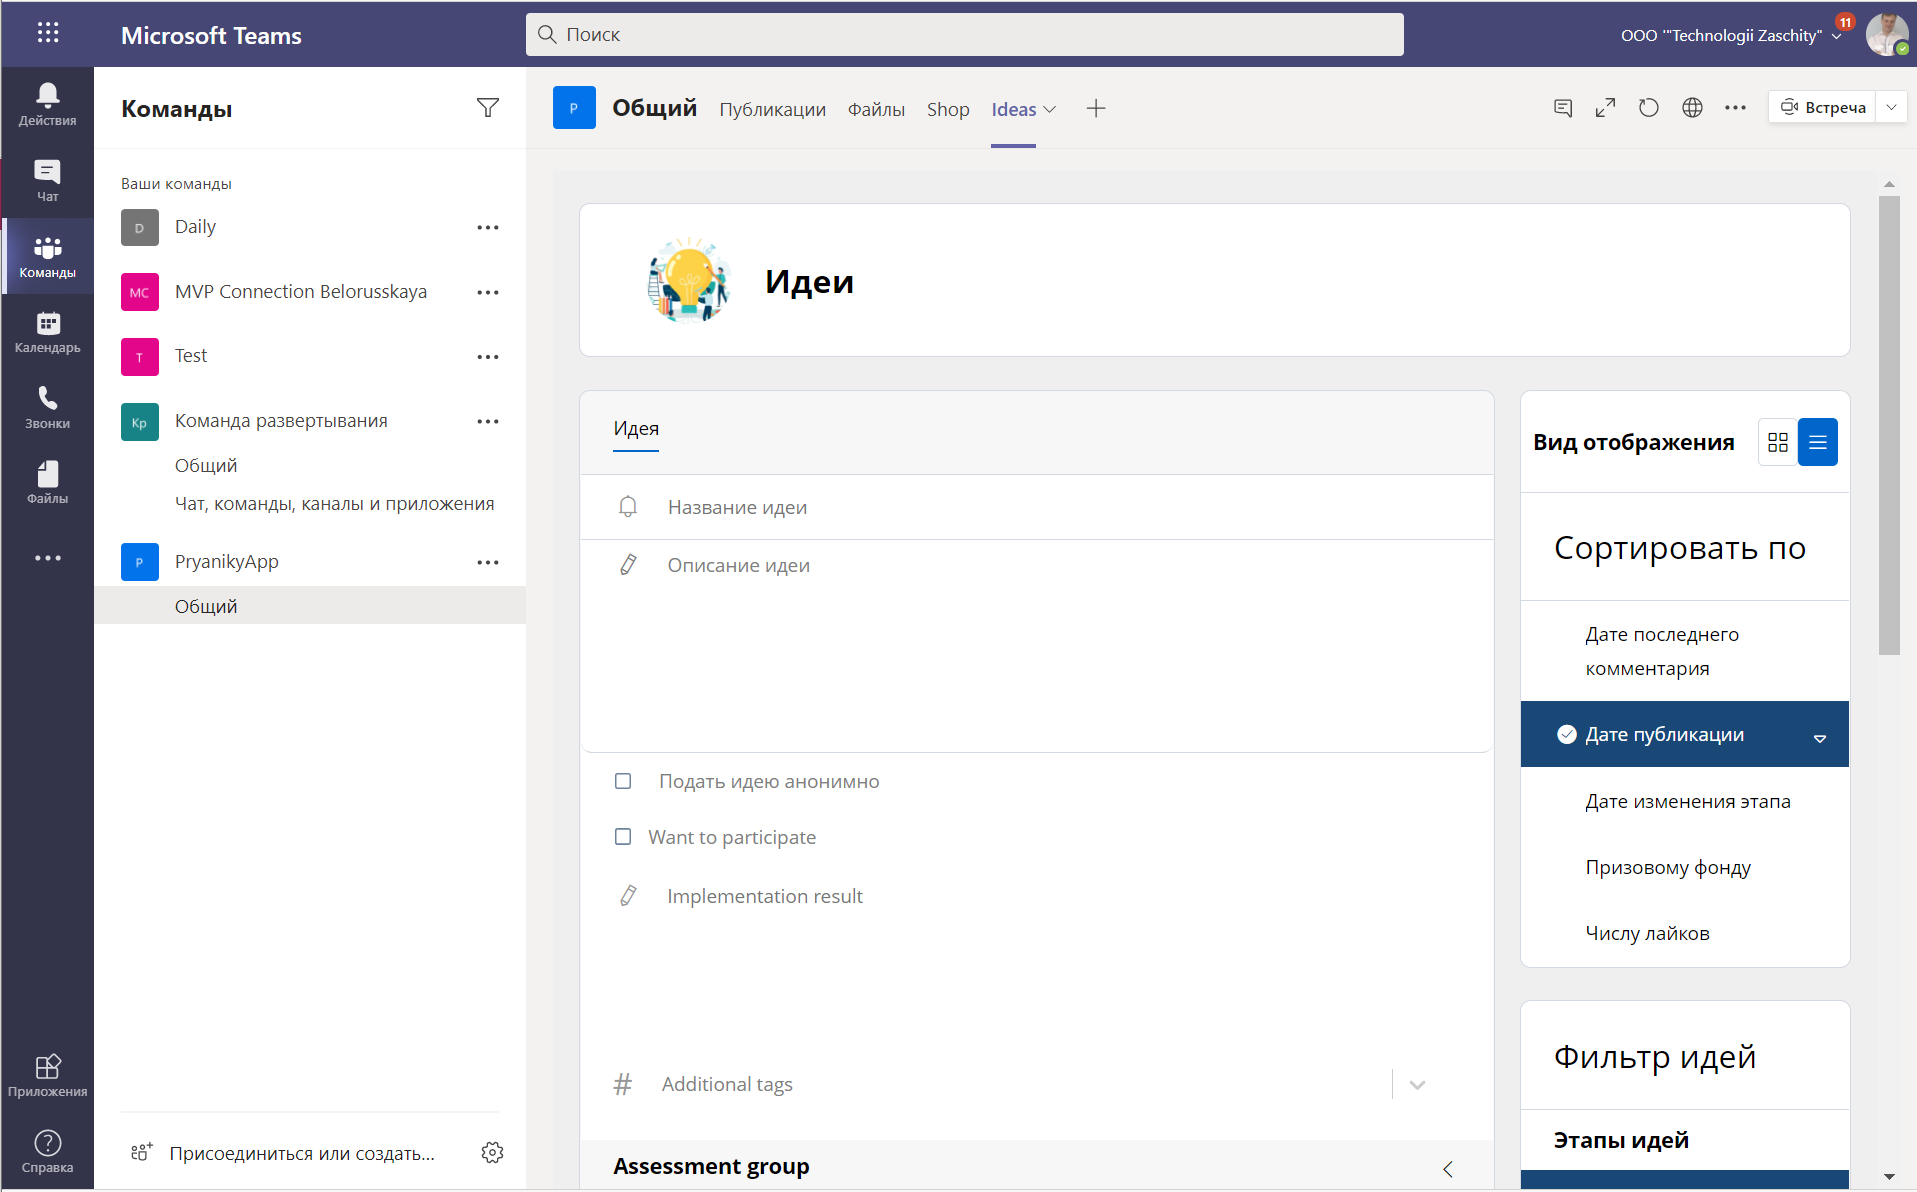Open the Файлы section in sidebar
The image size is (1917, 1192).
(x=47, y=482)
